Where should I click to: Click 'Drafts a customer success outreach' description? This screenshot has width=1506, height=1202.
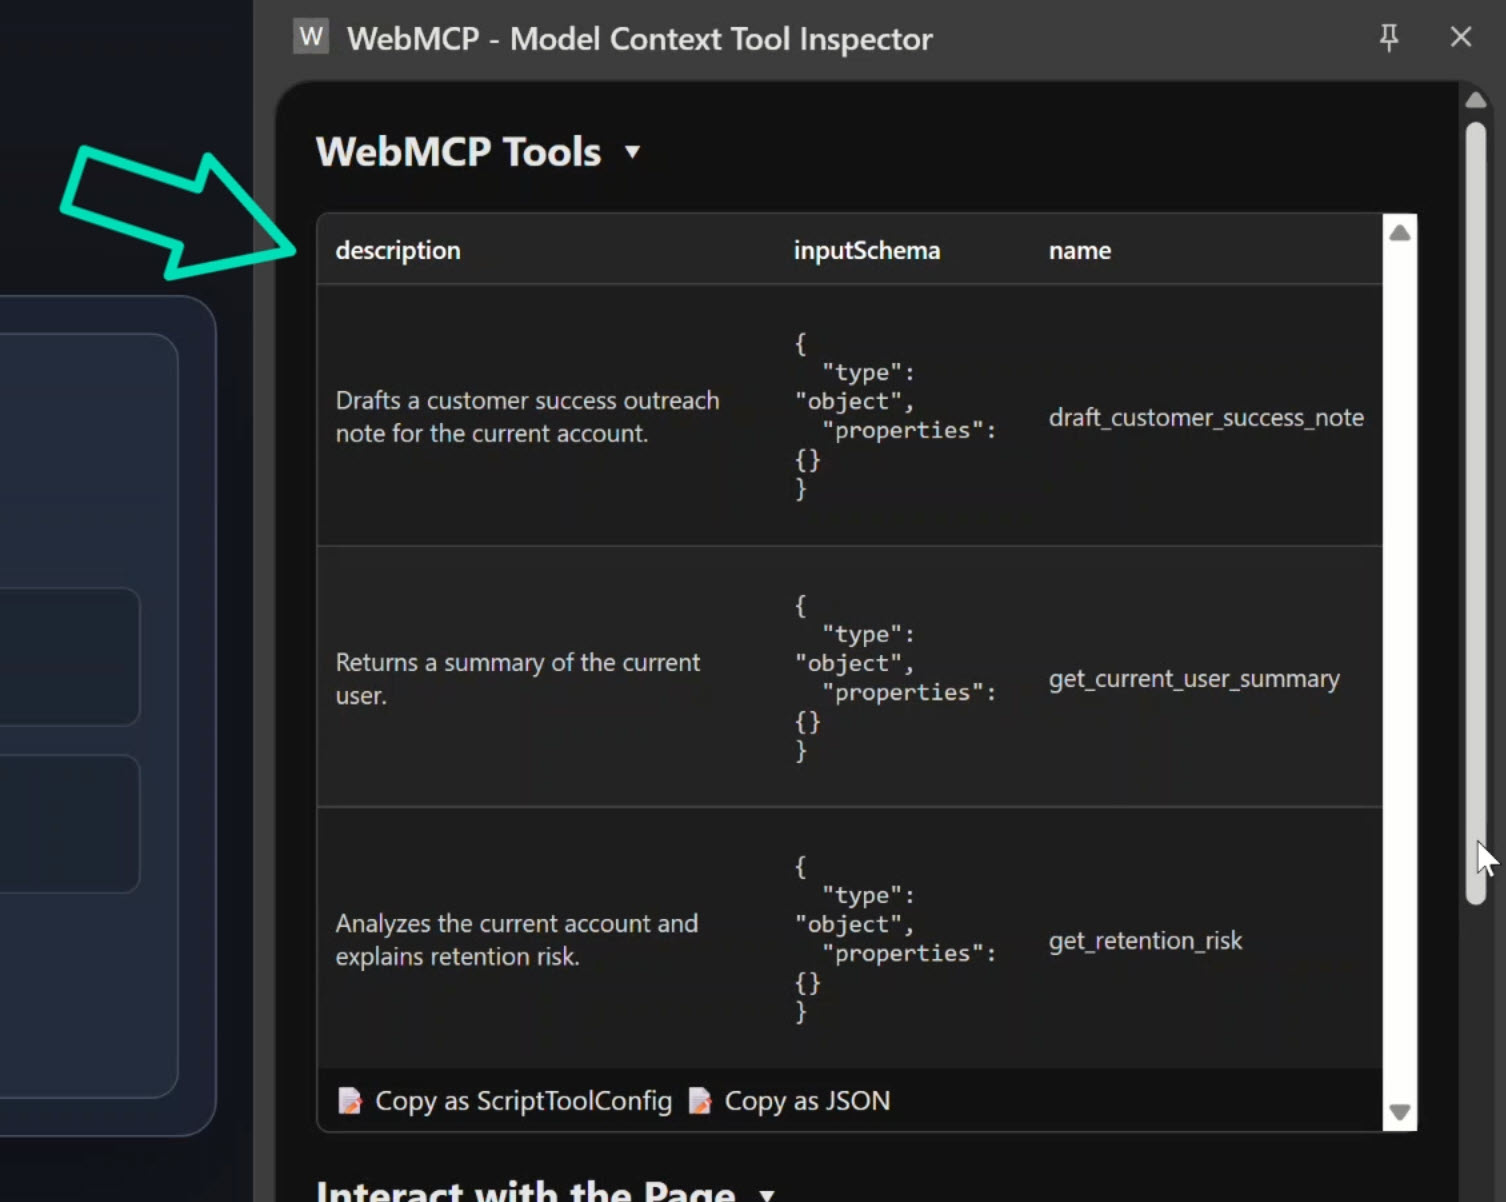(527, 417)
